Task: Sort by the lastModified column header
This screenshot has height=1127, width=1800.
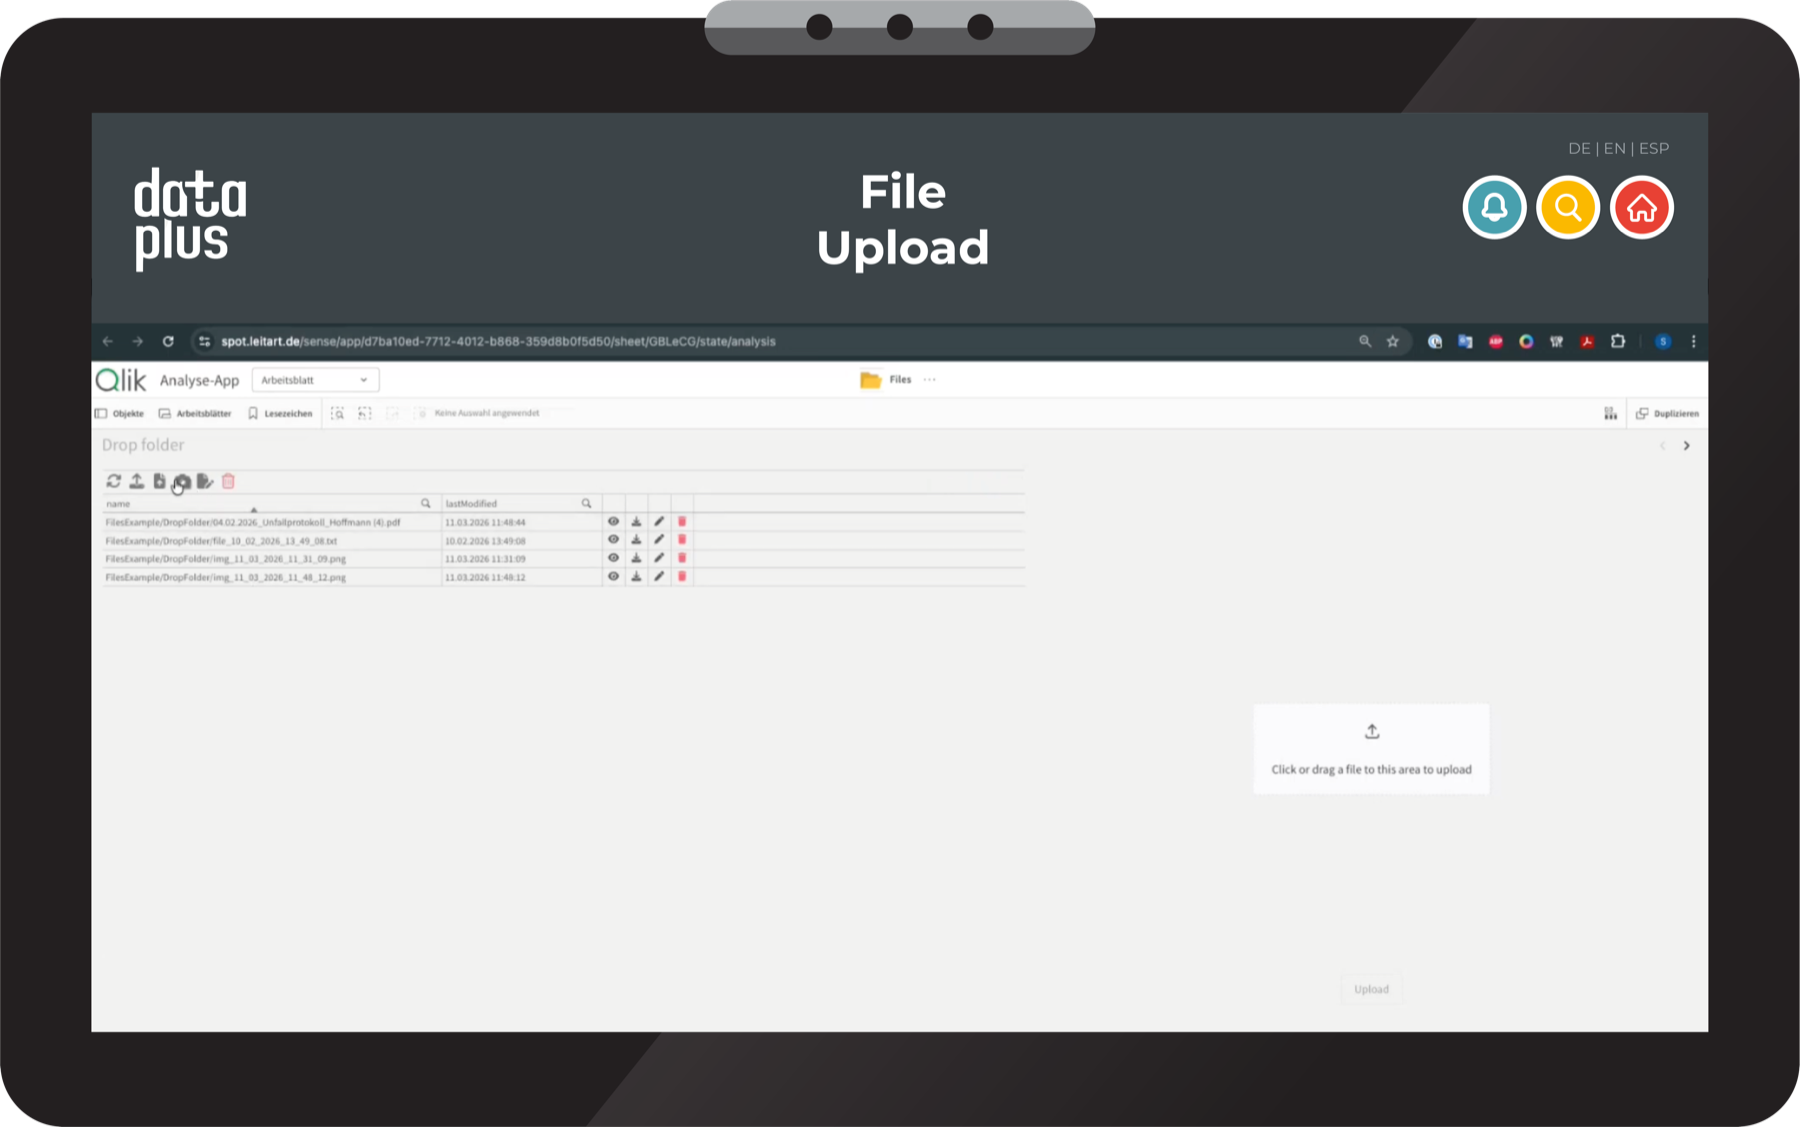Action: point(471,504)
